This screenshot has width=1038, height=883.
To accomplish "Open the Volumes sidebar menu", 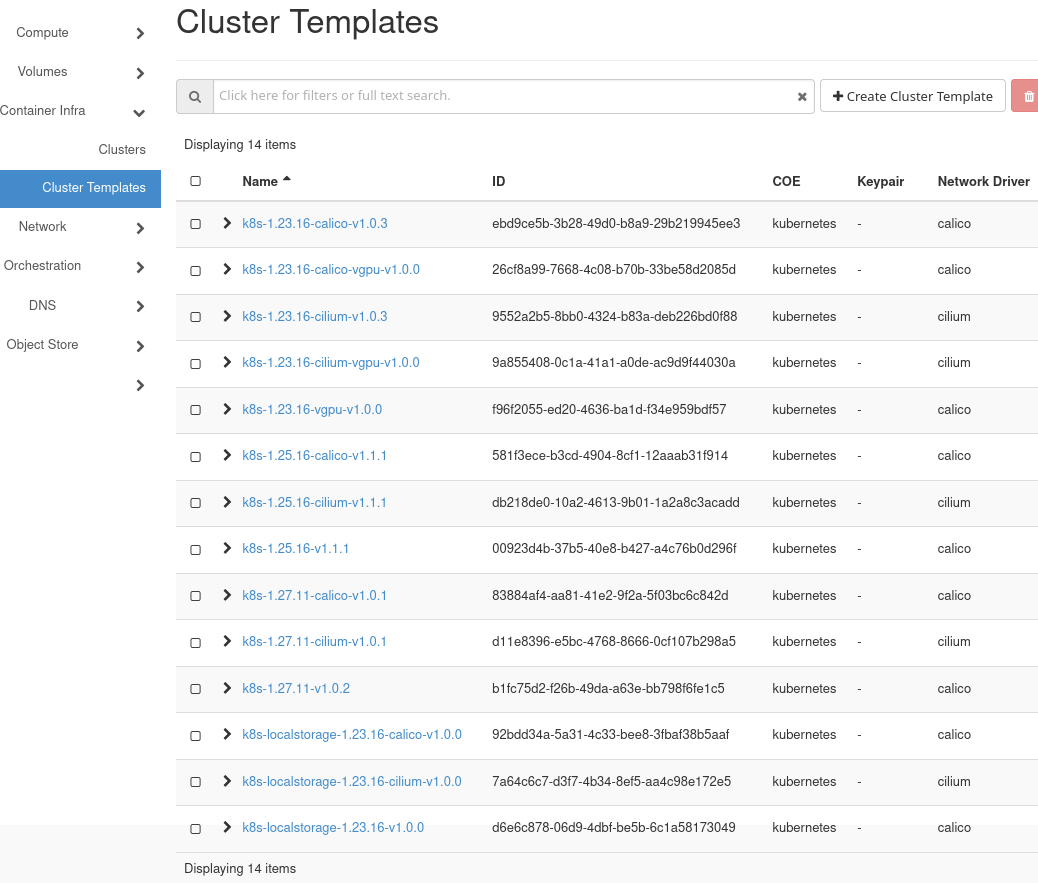I will tap(80, 71).
